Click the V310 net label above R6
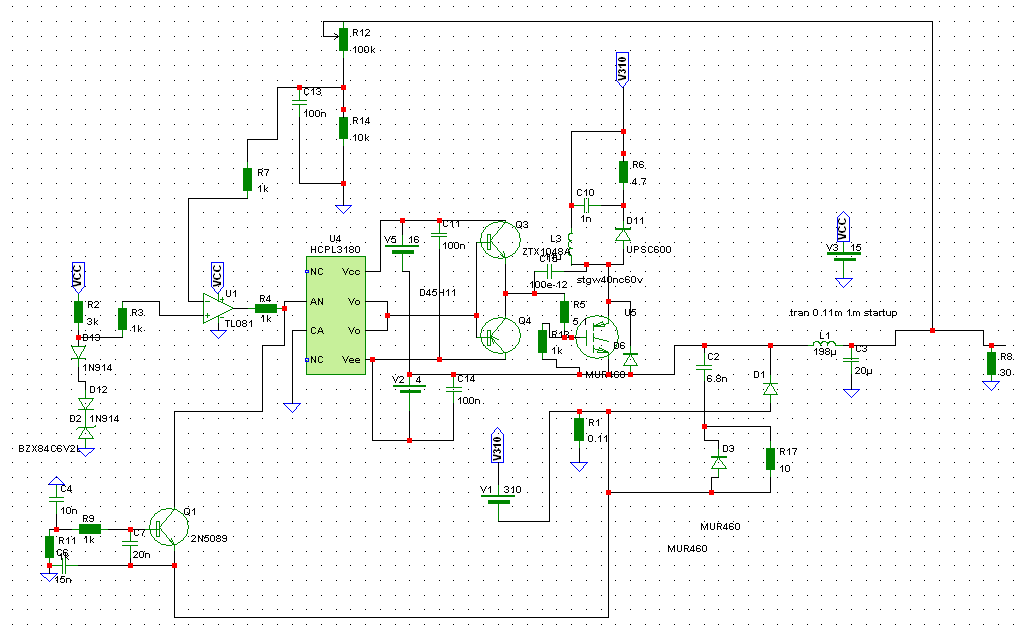Viewport: 1020px width, 636px height. 622,67
